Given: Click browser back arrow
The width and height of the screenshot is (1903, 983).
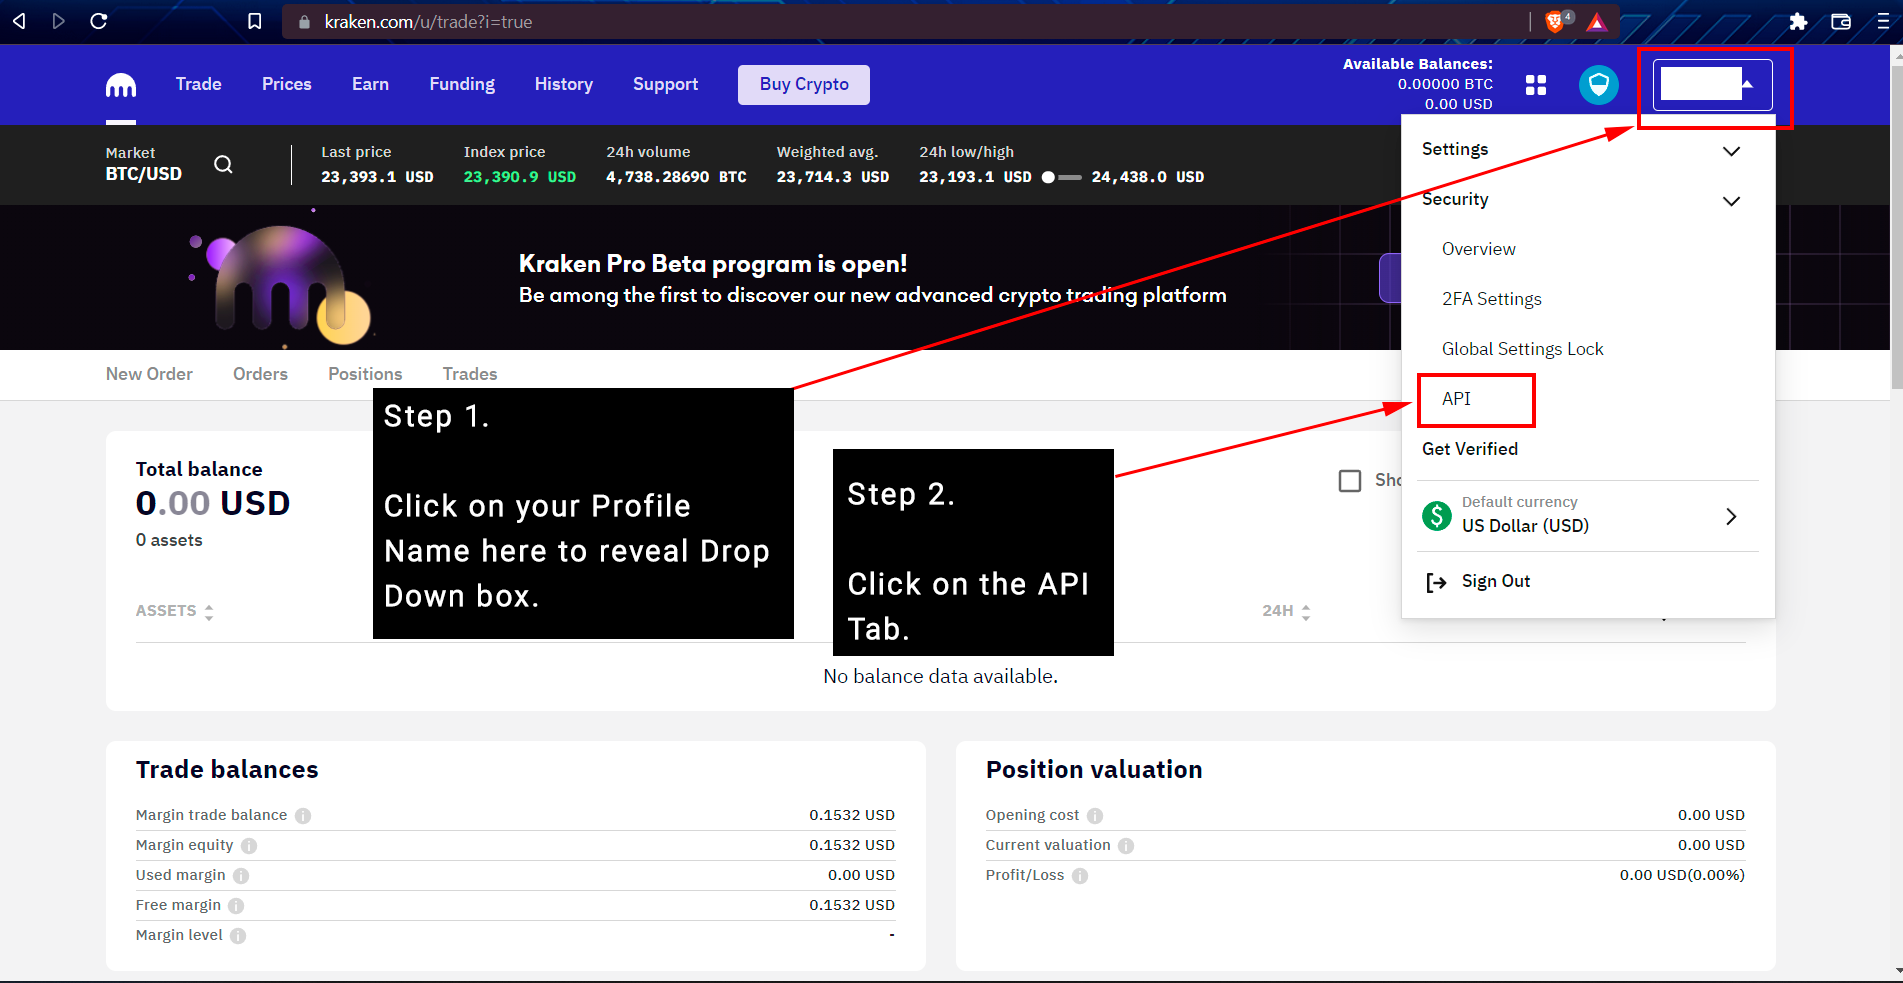Looking at the screenshot, I should [19, 21].
